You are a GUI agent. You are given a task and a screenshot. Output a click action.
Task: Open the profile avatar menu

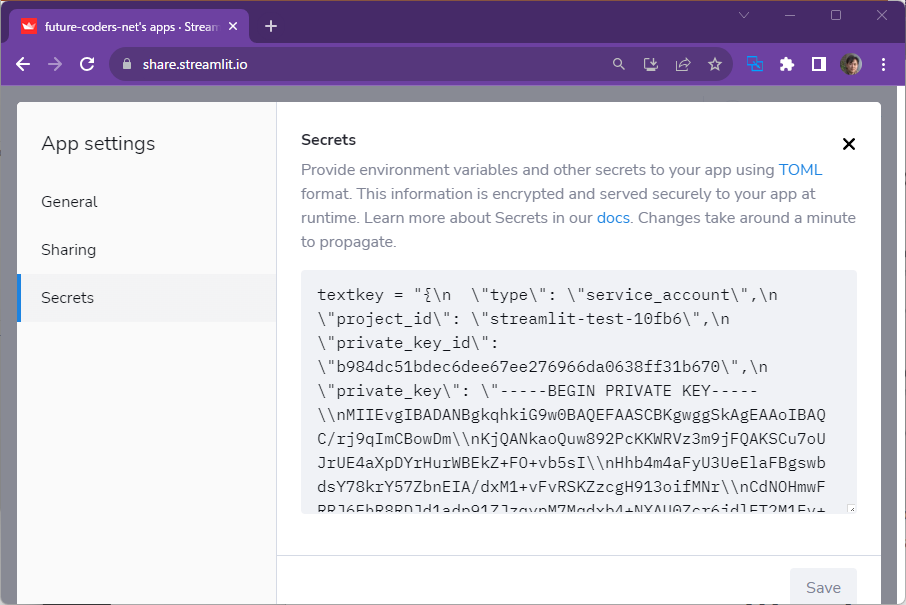click(851, 64)
